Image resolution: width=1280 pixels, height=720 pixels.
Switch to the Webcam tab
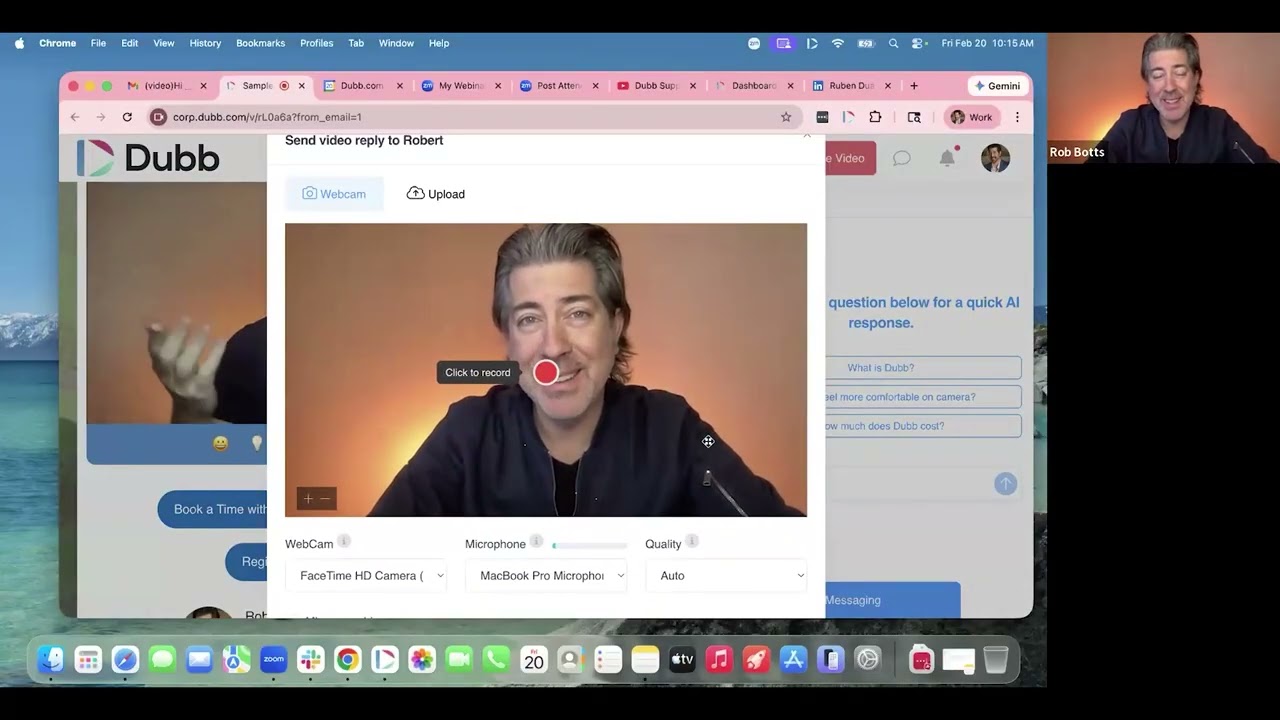click(334, 194)
